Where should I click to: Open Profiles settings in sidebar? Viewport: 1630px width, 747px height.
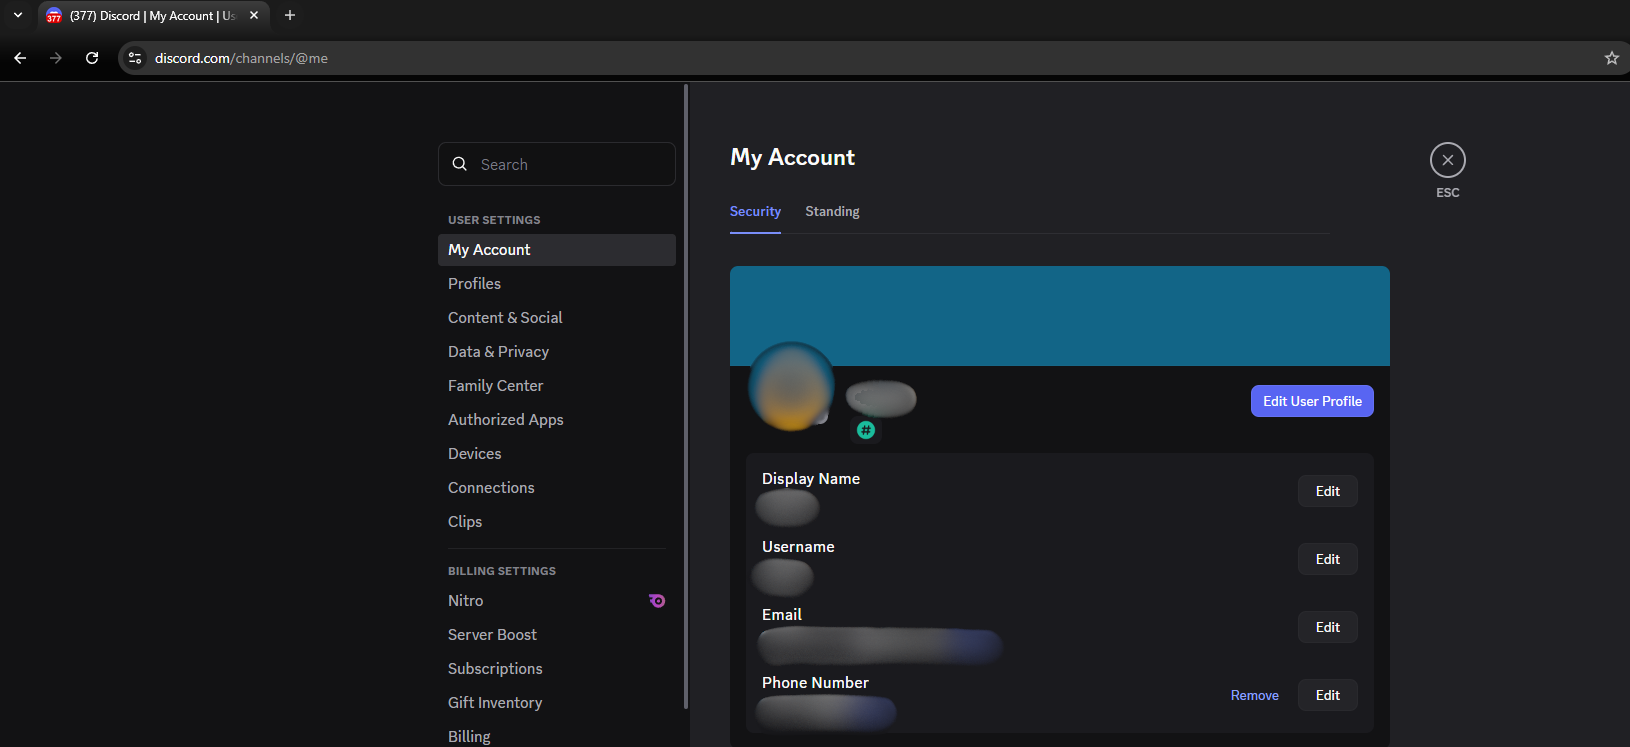[475, 284]
